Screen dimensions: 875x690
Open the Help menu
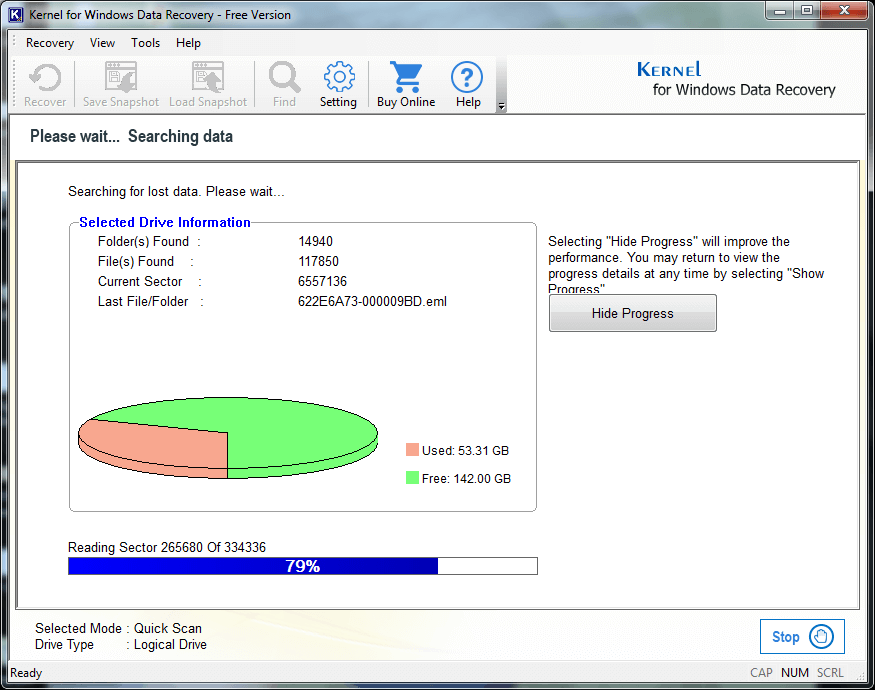[188, 43]
